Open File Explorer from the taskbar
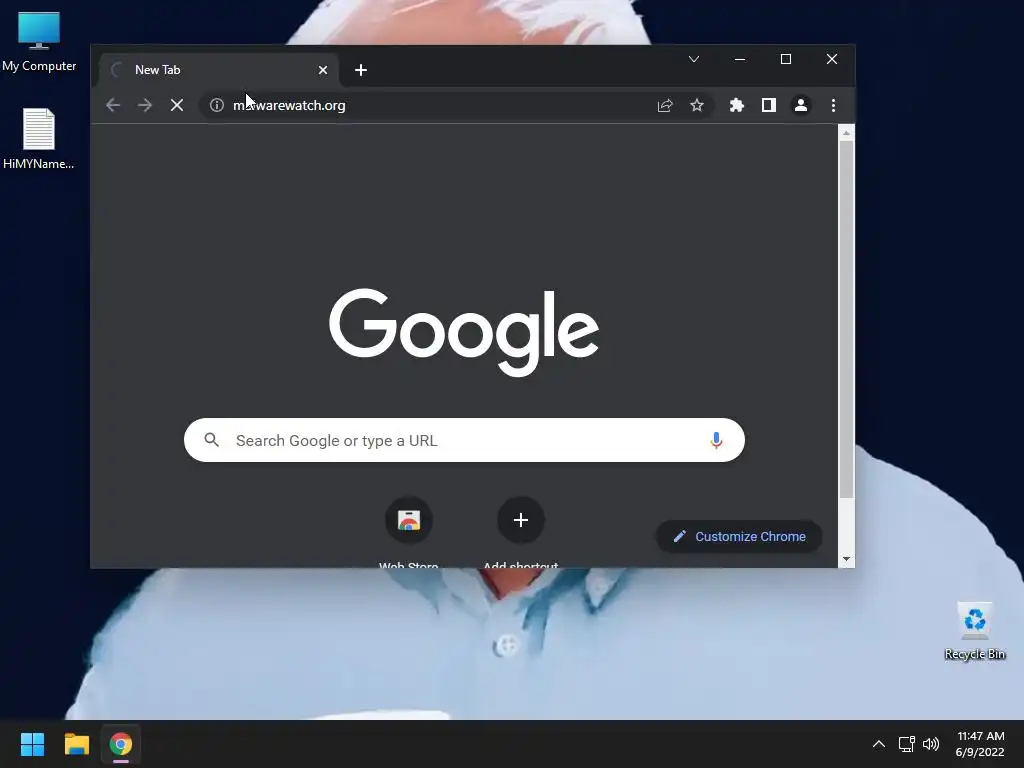Image resolution: width=1024 pixels, height=768 pixels. coord(76,744)
